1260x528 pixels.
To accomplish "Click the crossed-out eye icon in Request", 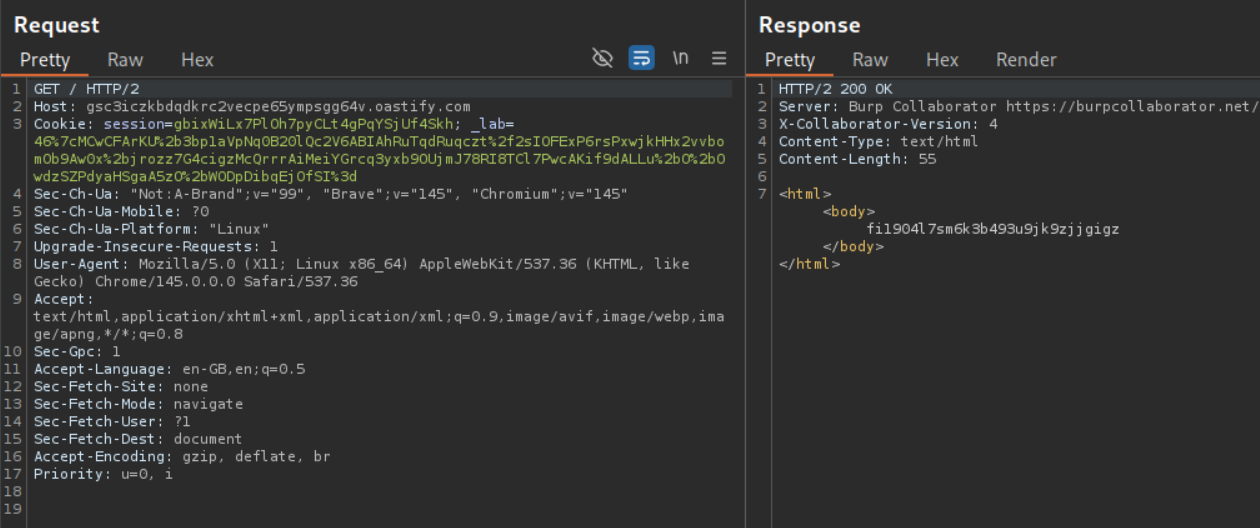I will [602, 59].
